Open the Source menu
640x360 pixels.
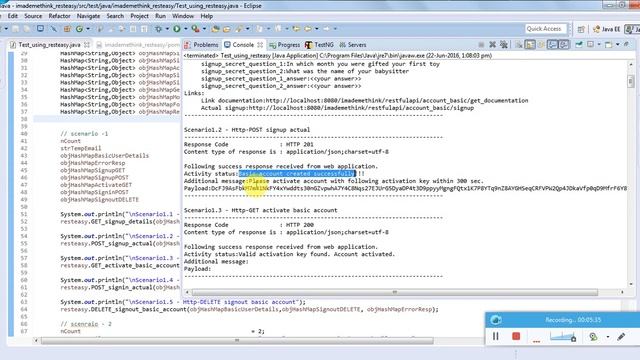[33, 16]
